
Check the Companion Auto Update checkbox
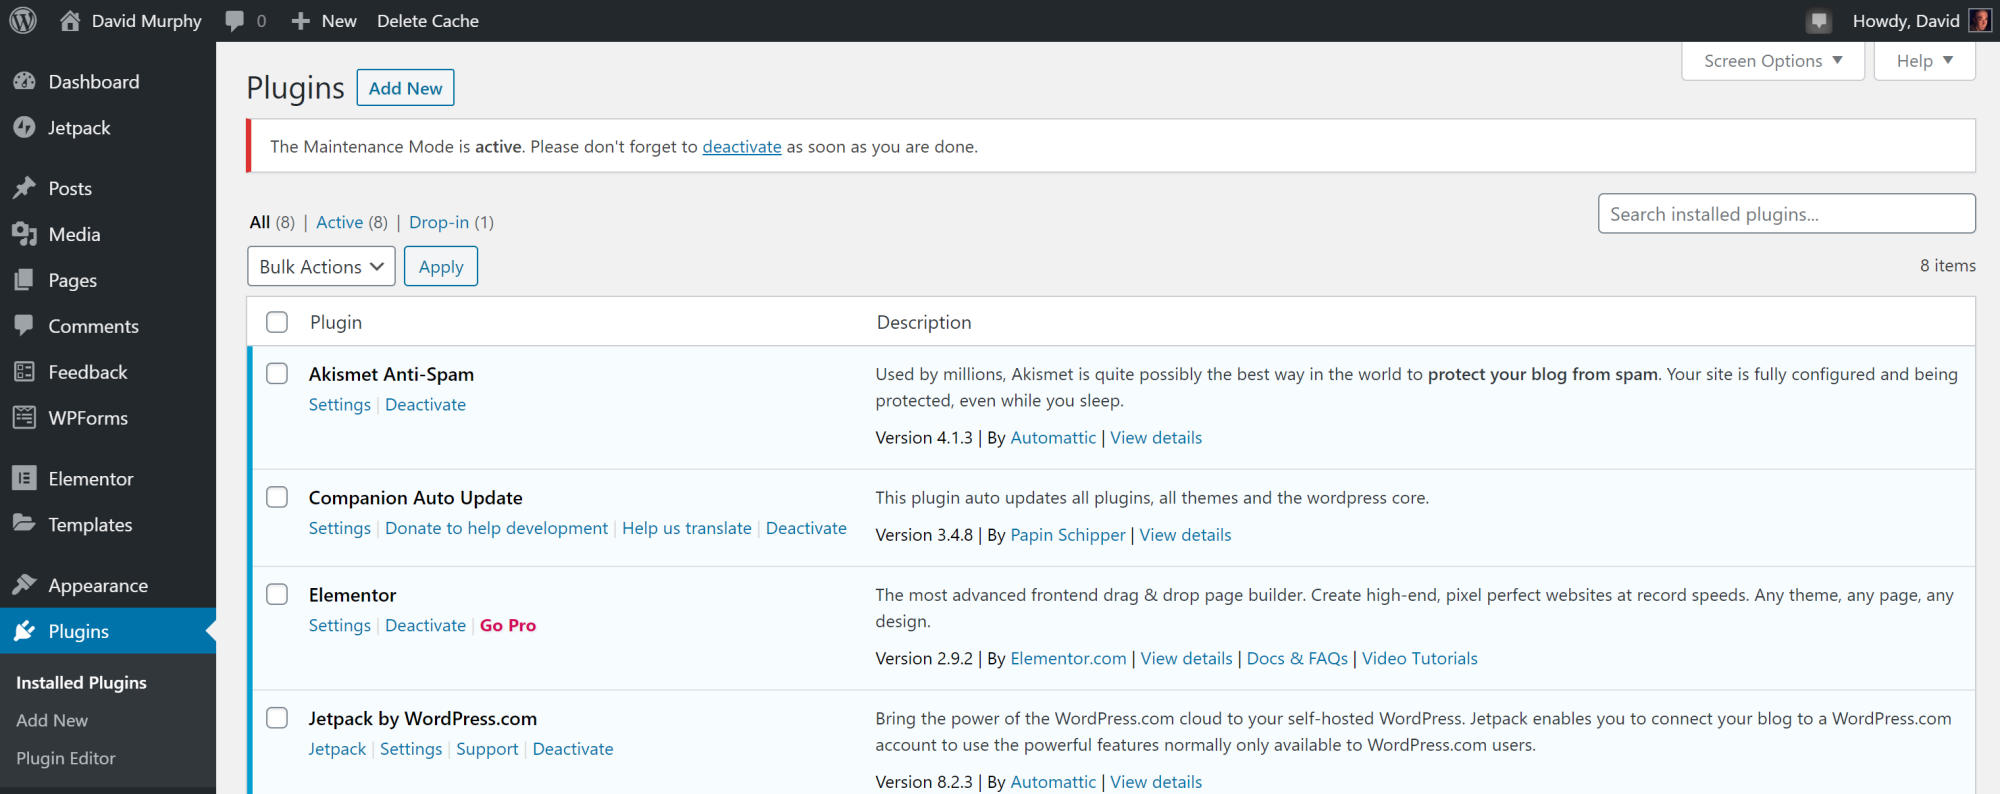tap(277, 497)
